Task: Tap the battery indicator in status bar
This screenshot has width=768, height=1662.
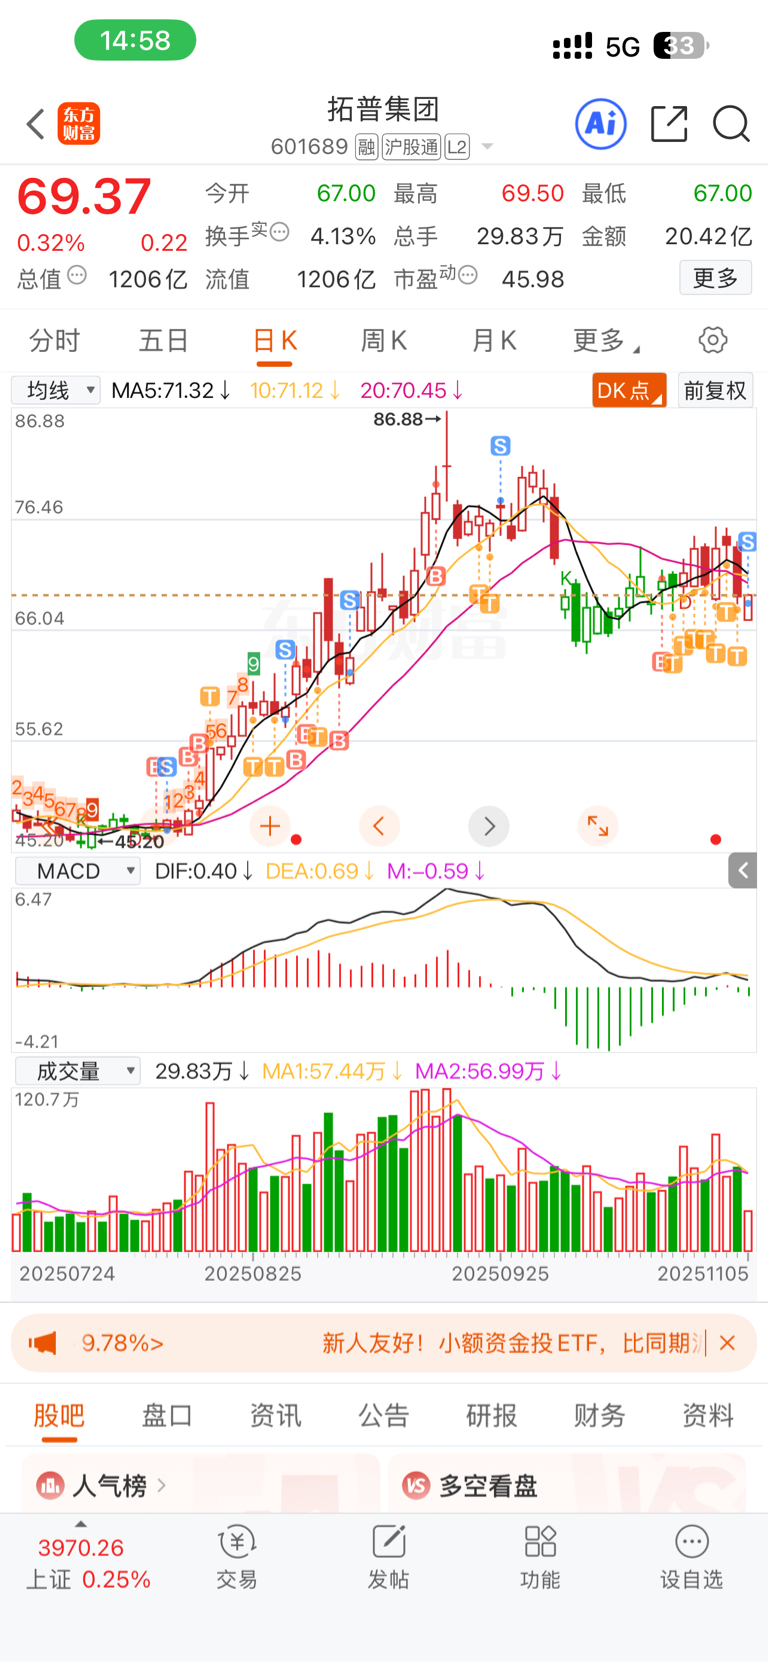Action: point(681,45)
